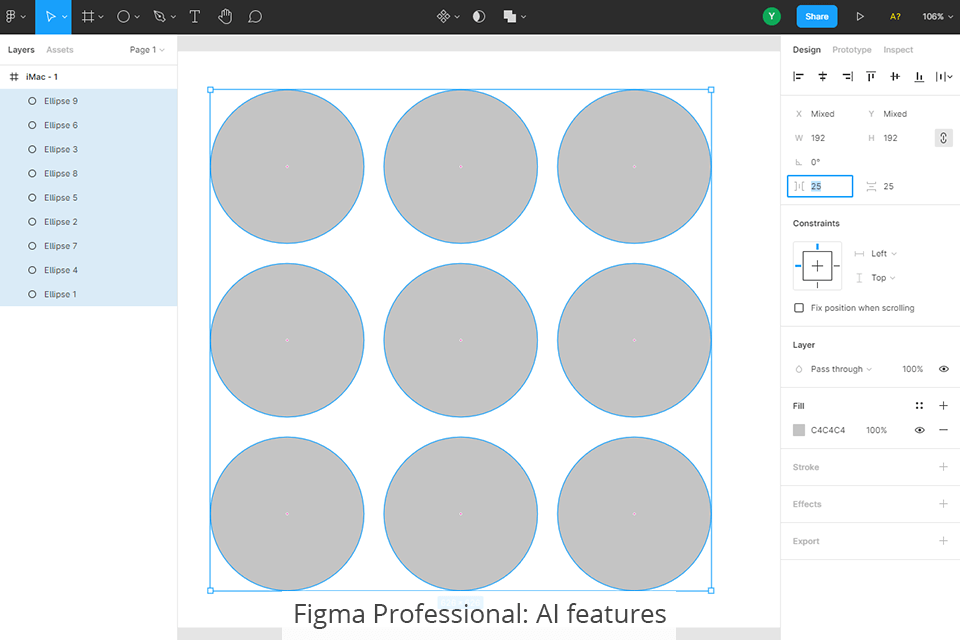
Task: Enable Fix position when scrolling
Action: coord(799,307)
